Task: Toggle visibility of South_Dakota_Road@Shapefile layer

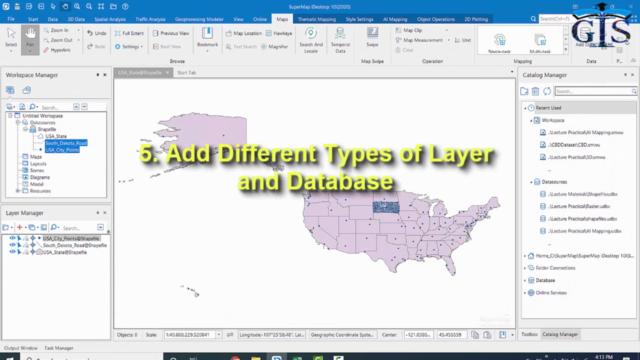Action: (12, 245)
